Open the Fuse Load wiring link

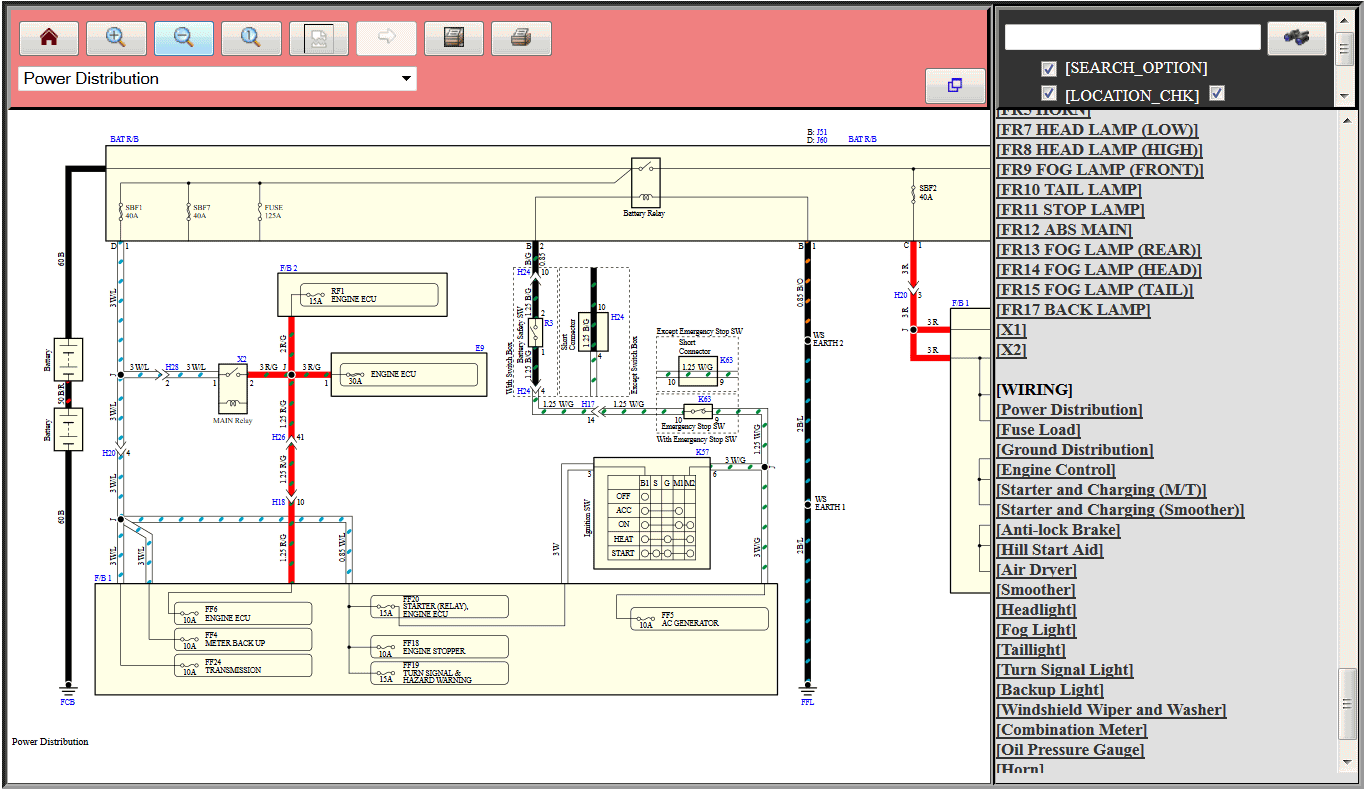tap(1038, 430)
